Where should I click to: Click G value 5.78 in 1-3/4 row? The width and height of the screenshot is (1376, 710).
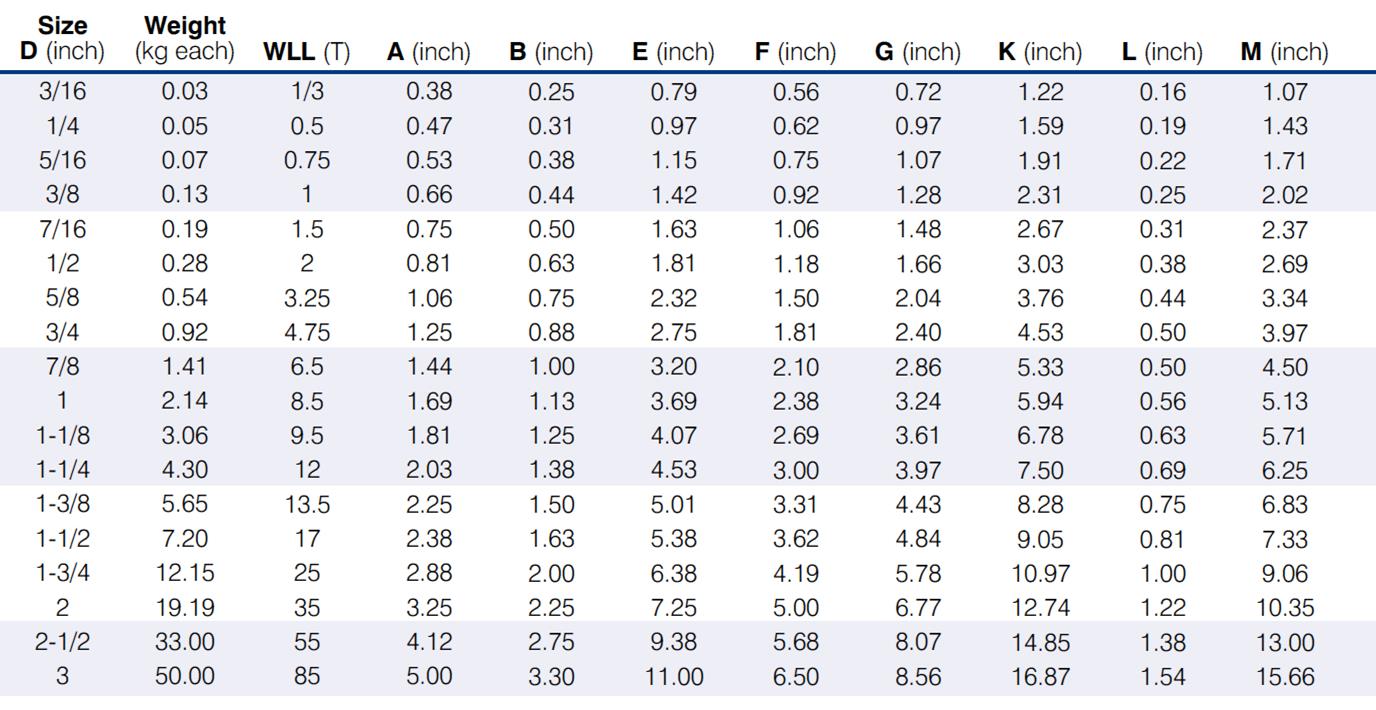pos(918,574)
